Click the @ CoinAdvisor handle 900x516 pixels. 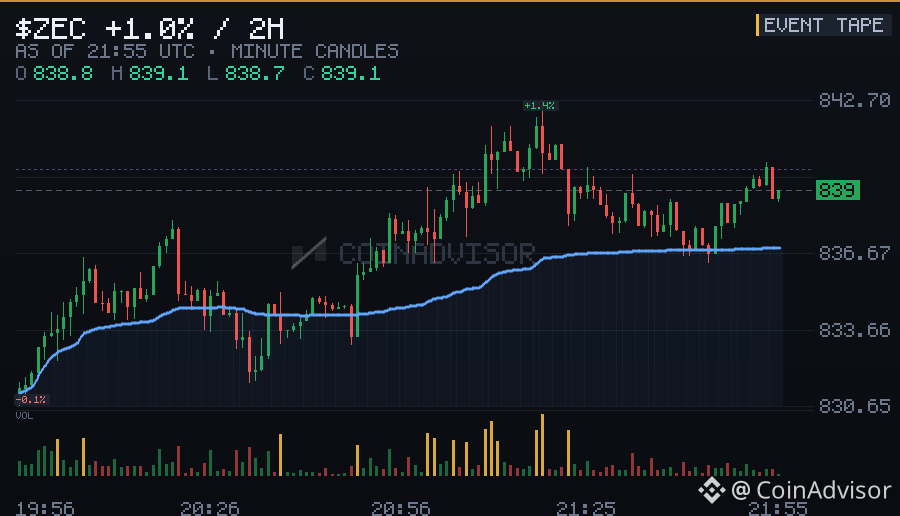click(x=811, y=490)
